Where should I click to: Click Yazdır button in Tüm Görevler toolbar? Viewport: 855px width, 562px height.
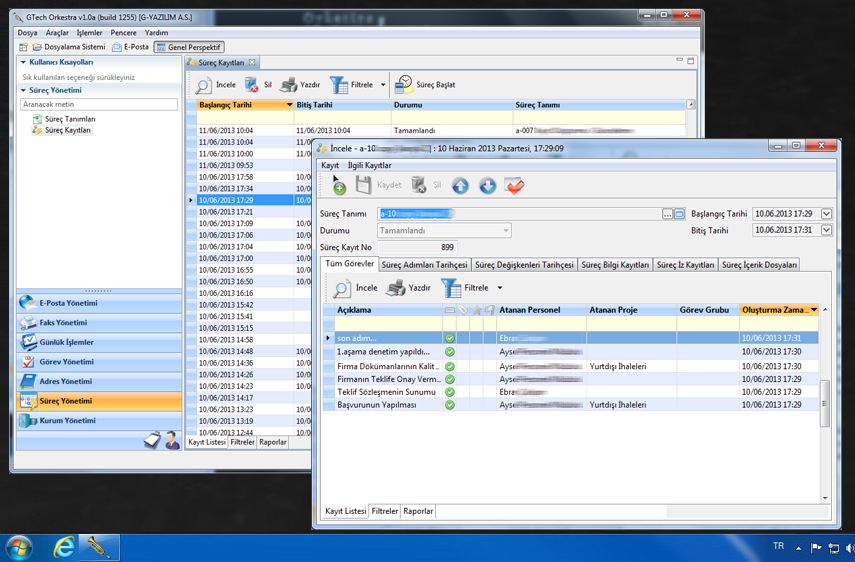(x=409, y=288)
